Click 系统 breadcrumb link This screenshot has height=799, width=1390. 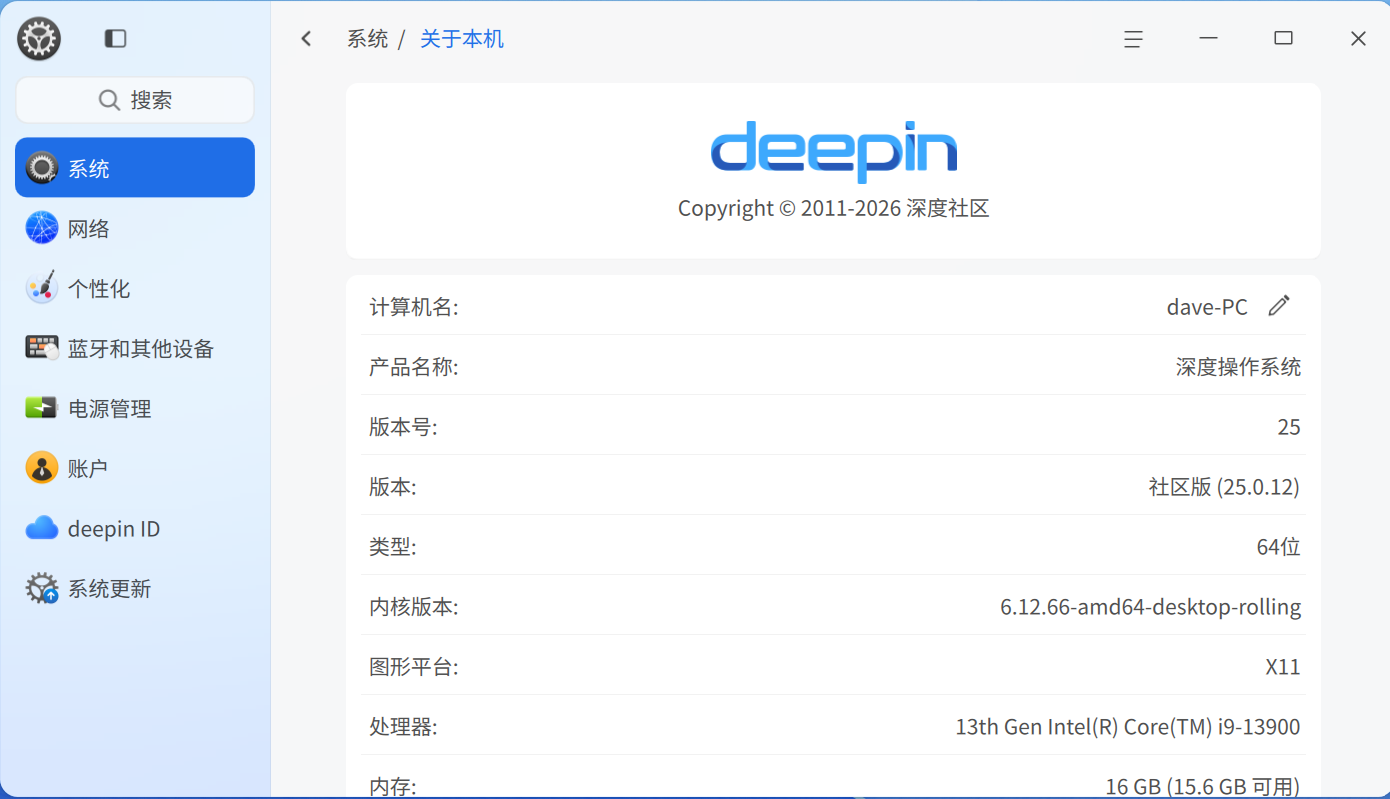coord(367,39)
